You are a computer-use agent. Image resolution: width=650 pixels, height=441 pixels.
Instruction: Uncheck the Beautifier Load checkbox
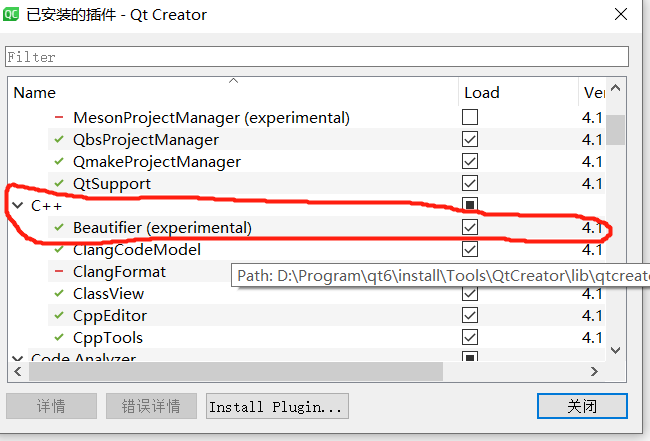point(470,228)
